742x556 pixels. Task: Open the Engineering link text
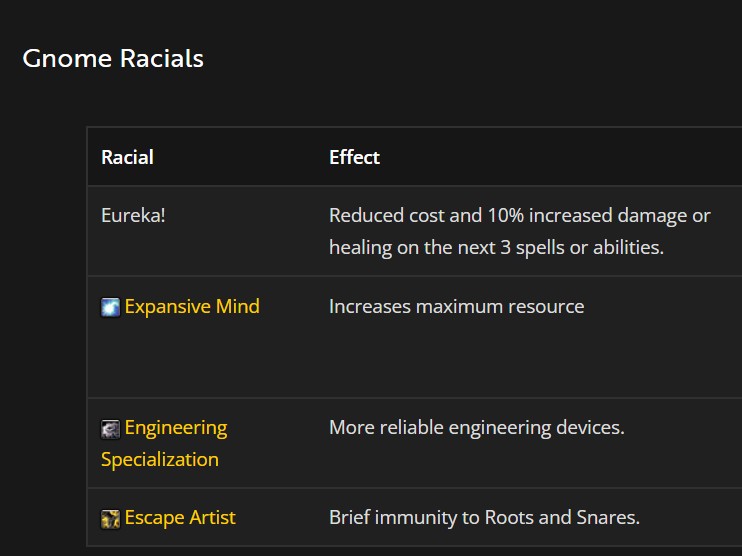176,428
